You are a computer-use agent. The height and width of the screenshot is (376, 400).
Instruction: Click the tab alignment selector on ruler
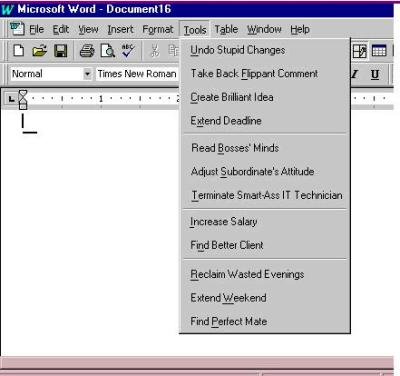click(x=11, y=99)
